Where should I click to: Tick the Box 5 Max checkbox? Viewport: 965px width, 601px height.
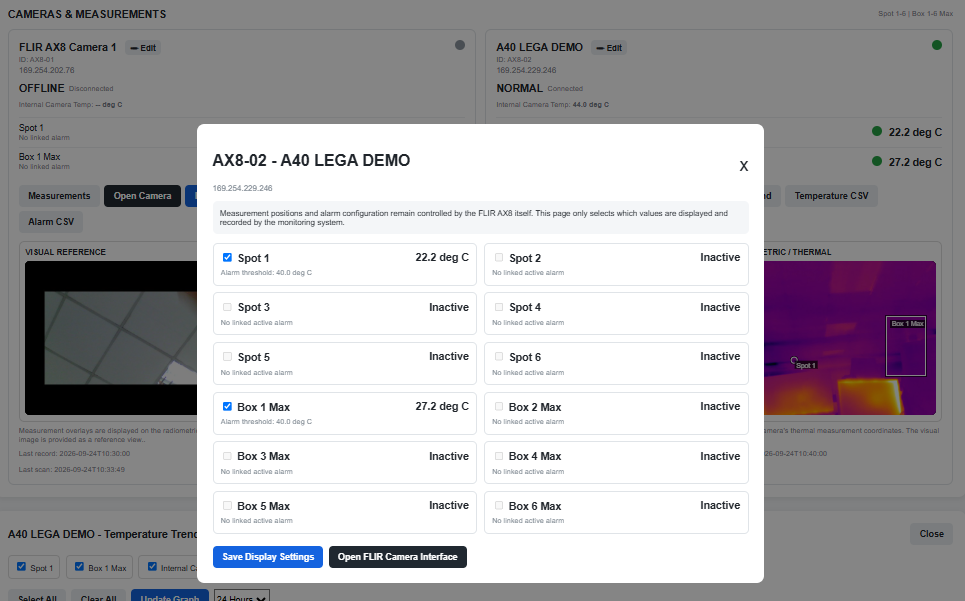pyautogui.click(x=227, y=506)
